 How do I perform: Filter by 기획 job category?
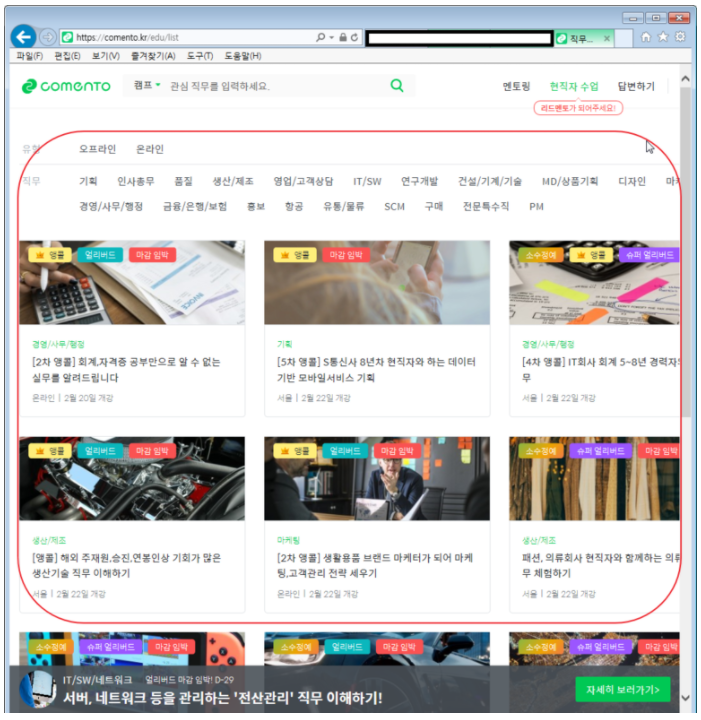pos(88,181)
